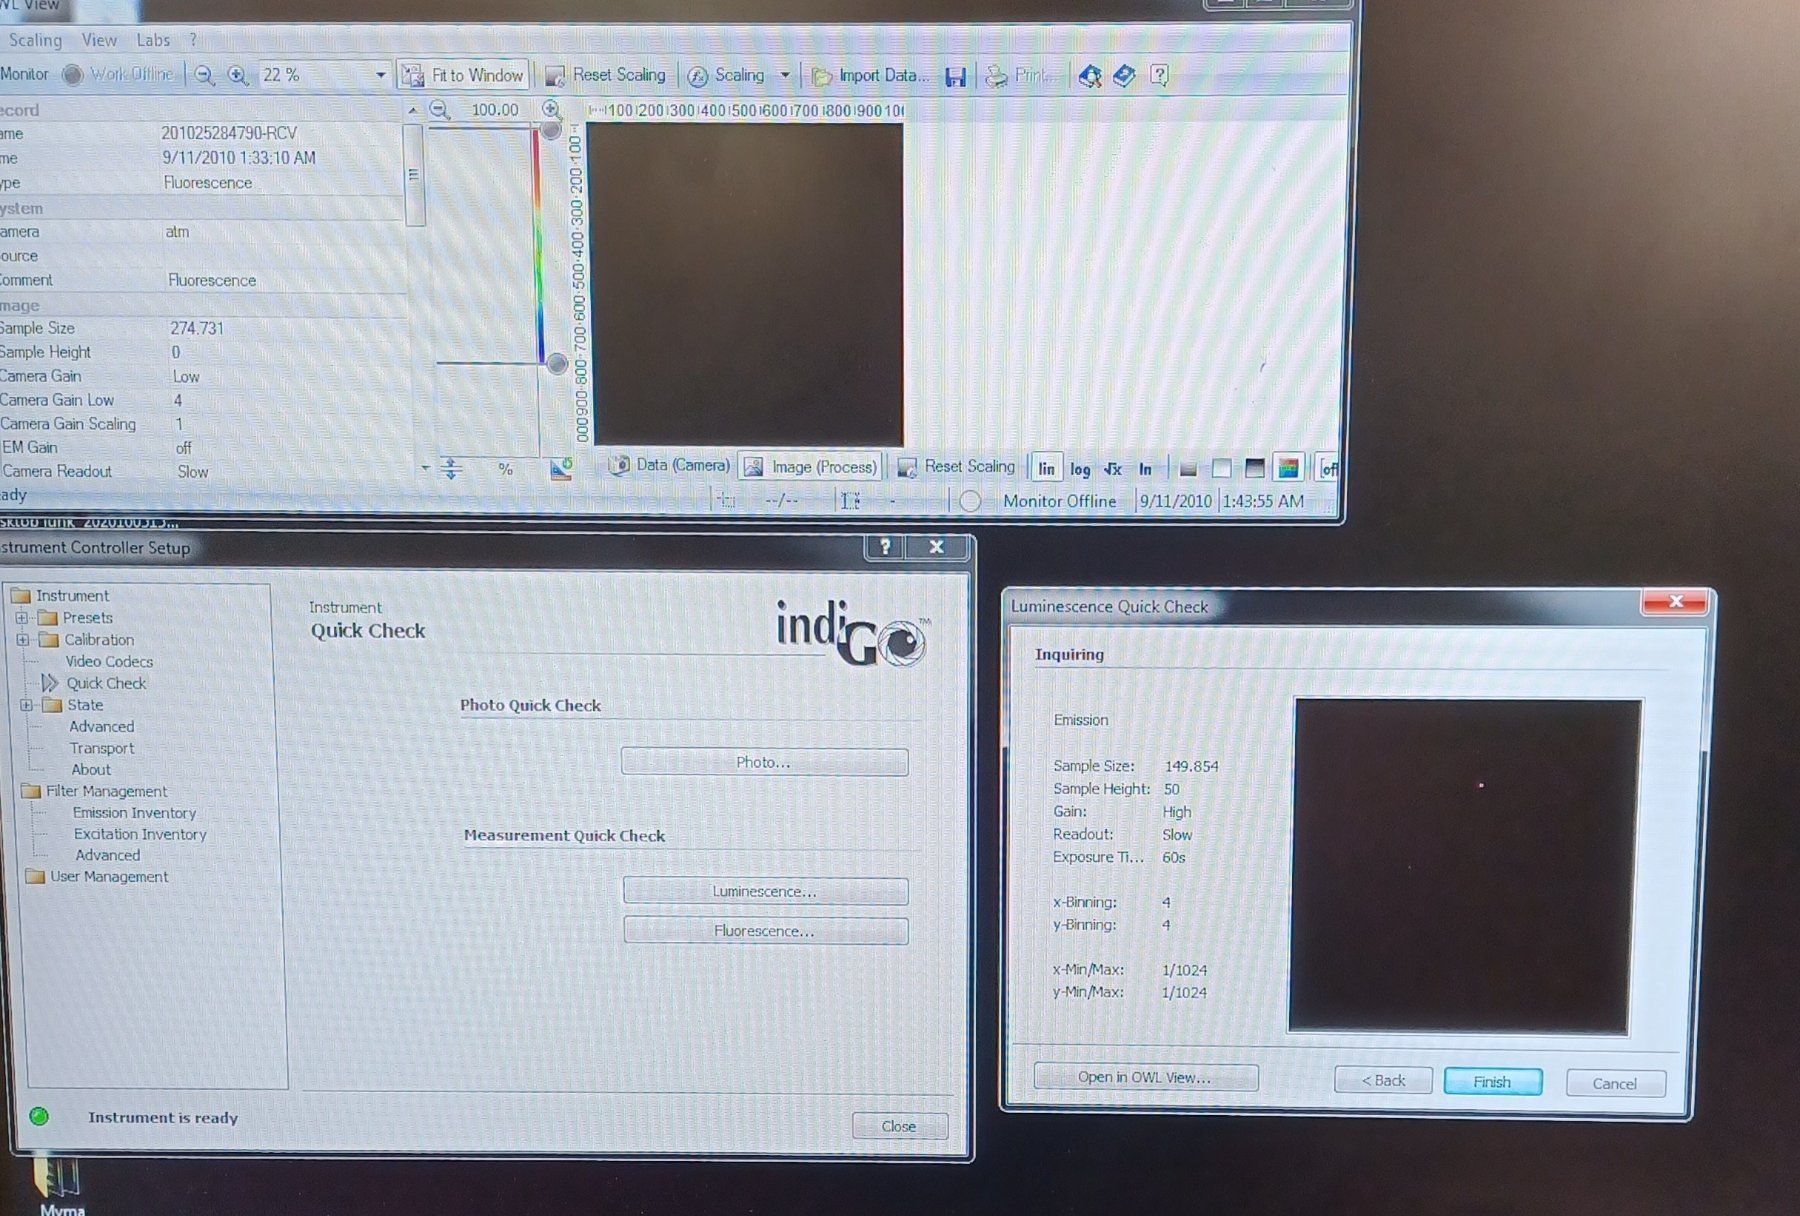
Task: Open the Labs menu
Action: click(153, 40)
